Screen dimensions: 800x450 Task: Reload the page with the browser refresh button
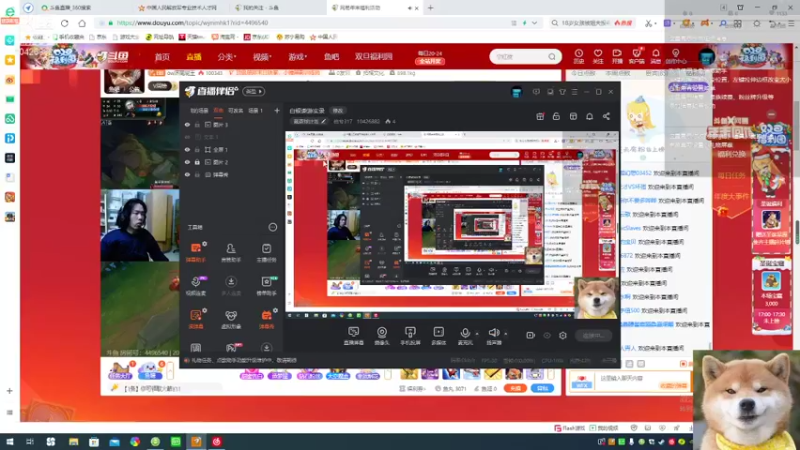(x=64, y=23)
